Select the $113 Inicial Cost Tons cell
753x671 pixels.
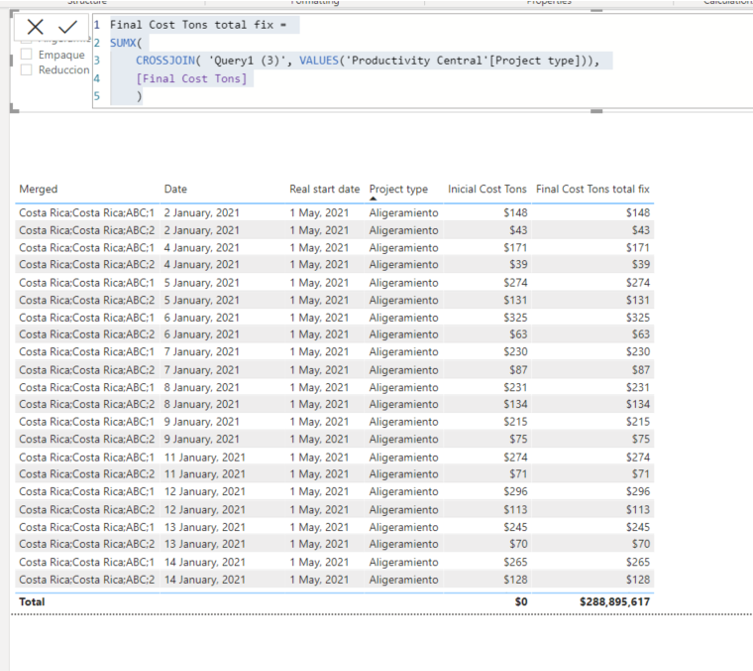[515, 510]
